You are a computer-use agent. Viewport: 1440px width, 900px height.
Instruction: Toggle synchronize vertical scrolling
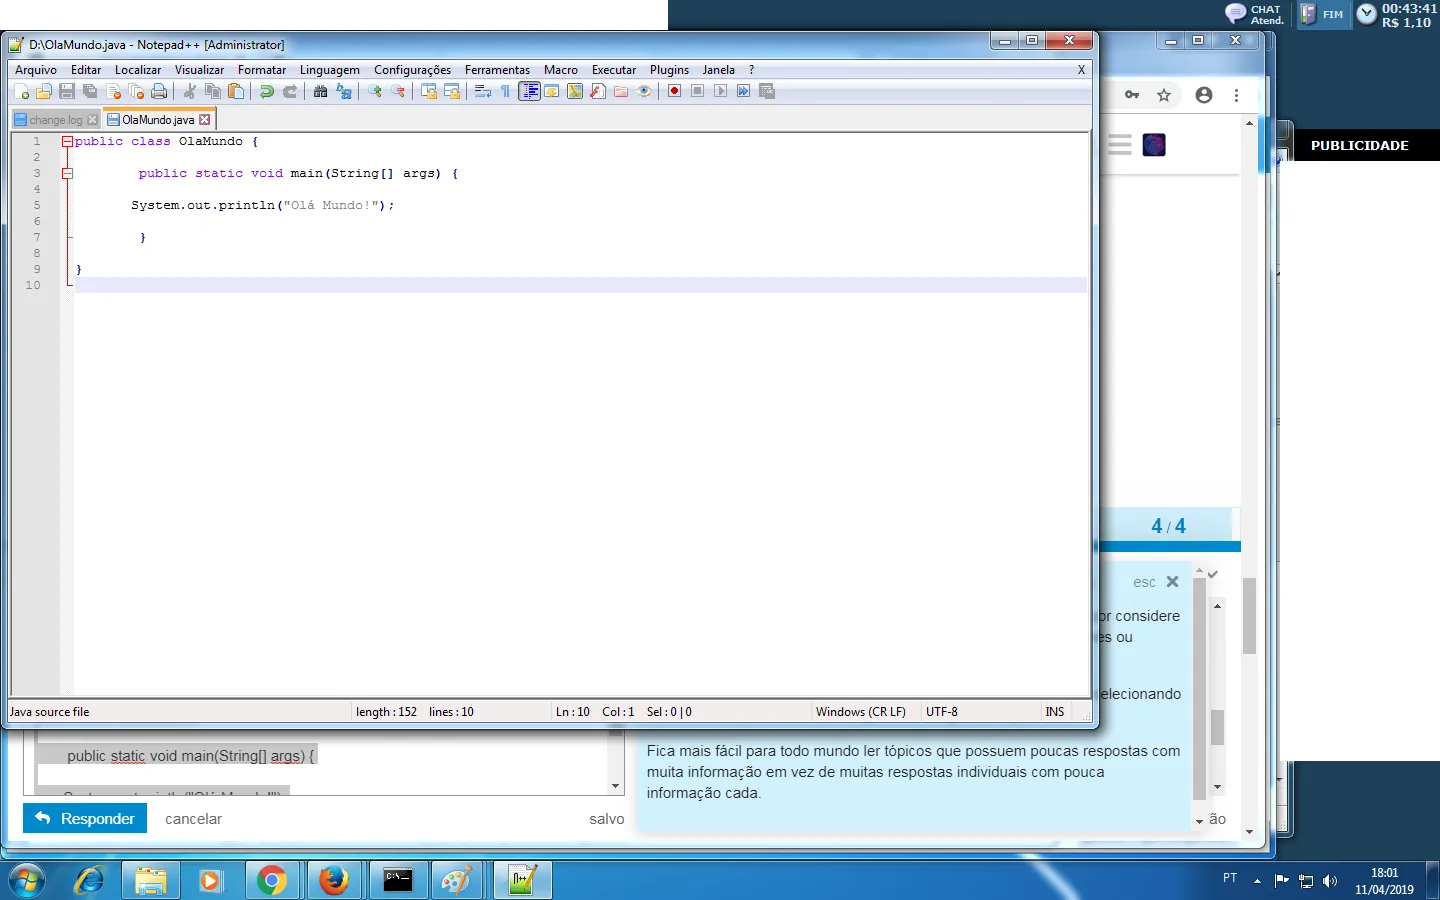pos(428,91)
